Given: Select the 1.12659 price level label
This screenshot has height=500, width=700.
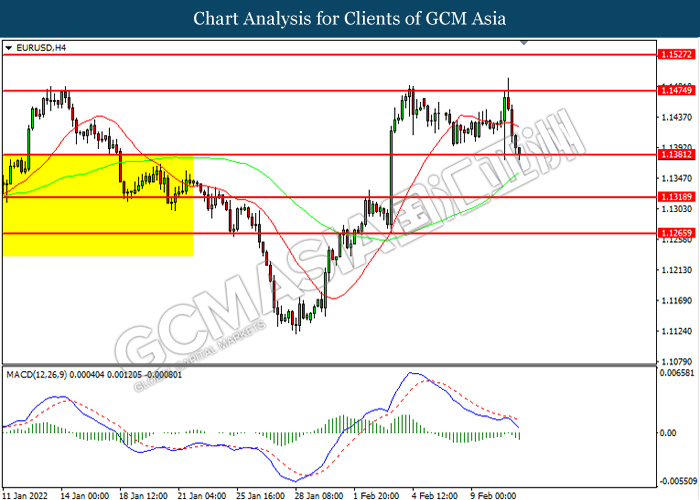Looking at the screenshot, I should tap(677, 233).
